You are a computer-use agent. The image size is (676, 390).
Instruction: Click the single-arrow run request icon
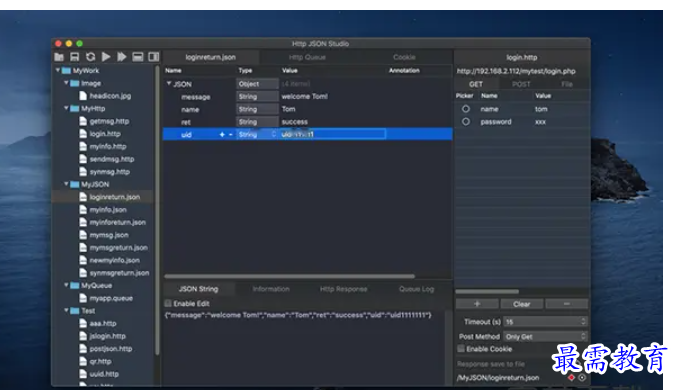(106, 57)
